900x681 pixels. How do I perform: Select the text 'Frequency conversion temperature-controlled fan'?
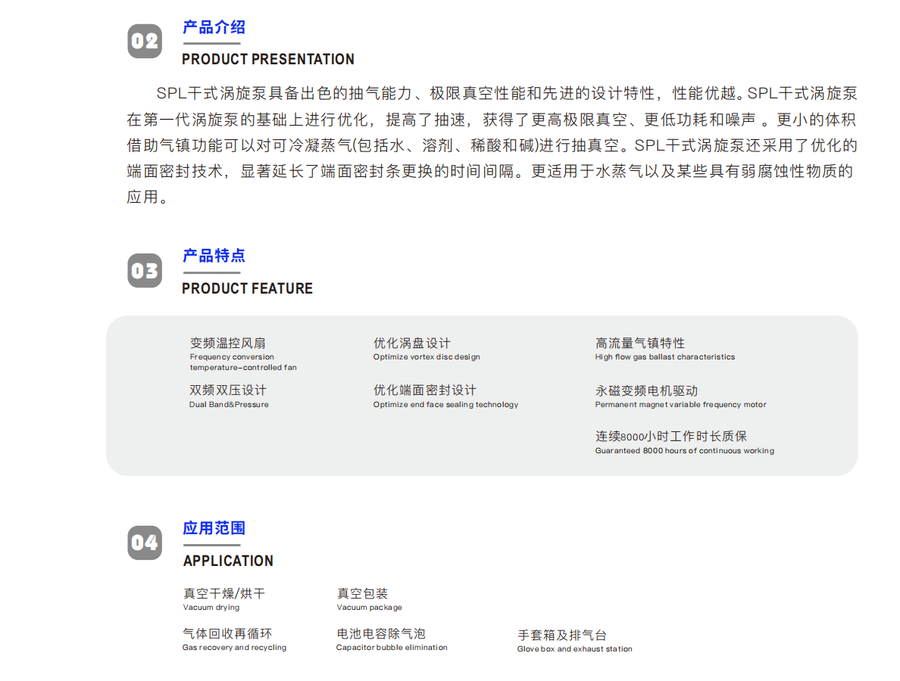[243, 362]
